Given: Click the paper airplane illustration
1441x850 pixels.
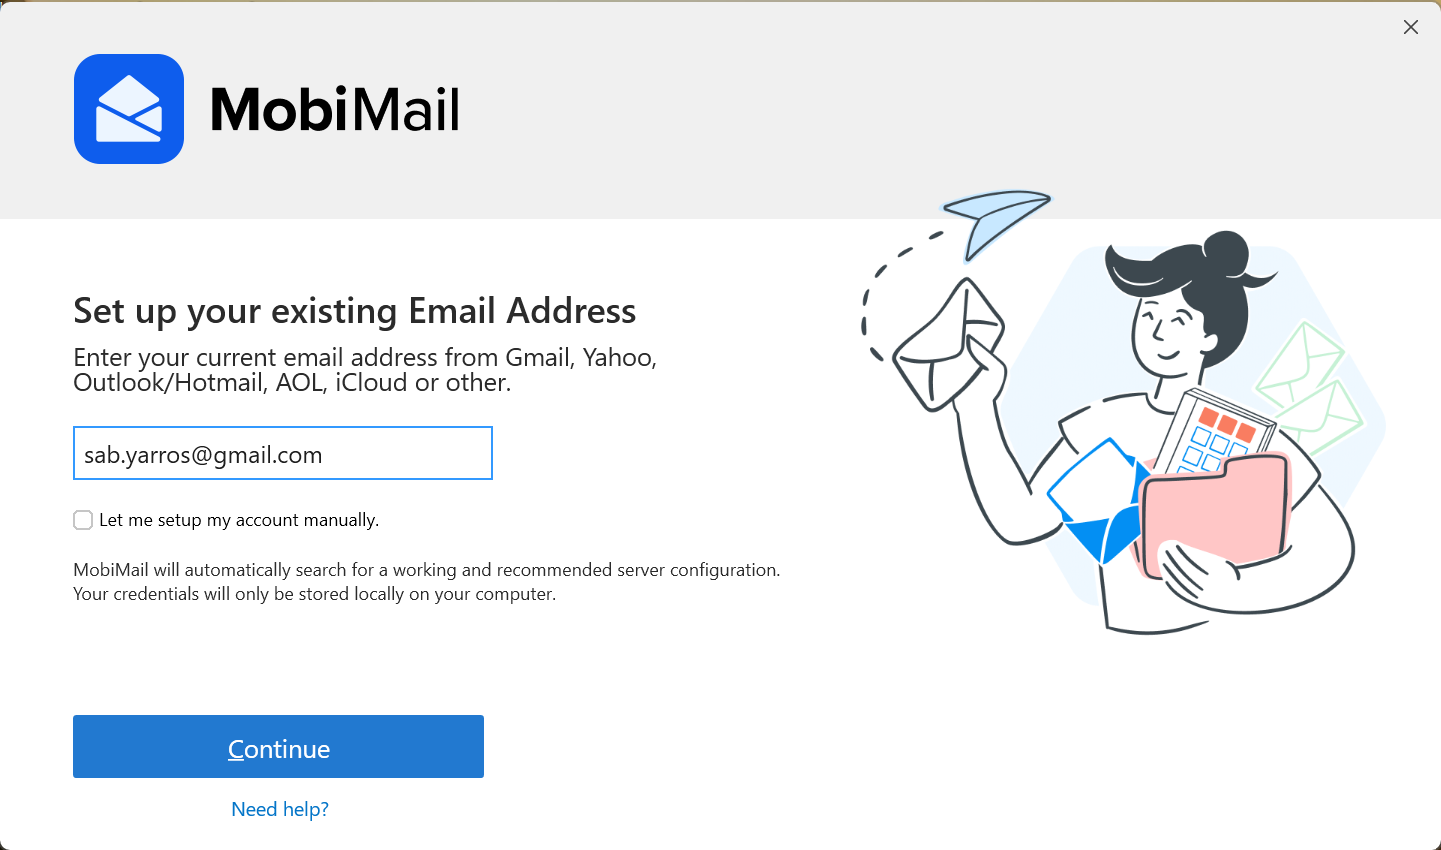Looking at the screenshot, I should (997, 222).
